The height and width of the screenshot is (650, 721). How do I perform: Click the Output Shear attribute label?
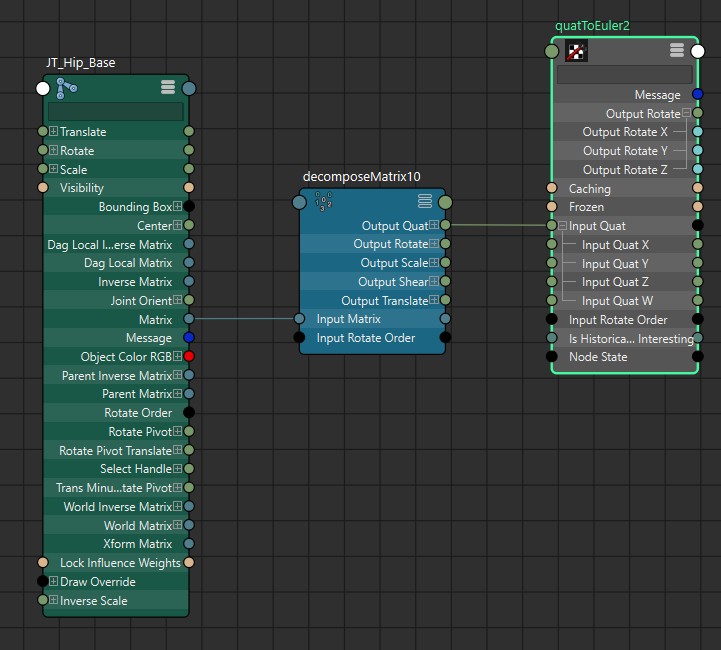coord(393,282)
